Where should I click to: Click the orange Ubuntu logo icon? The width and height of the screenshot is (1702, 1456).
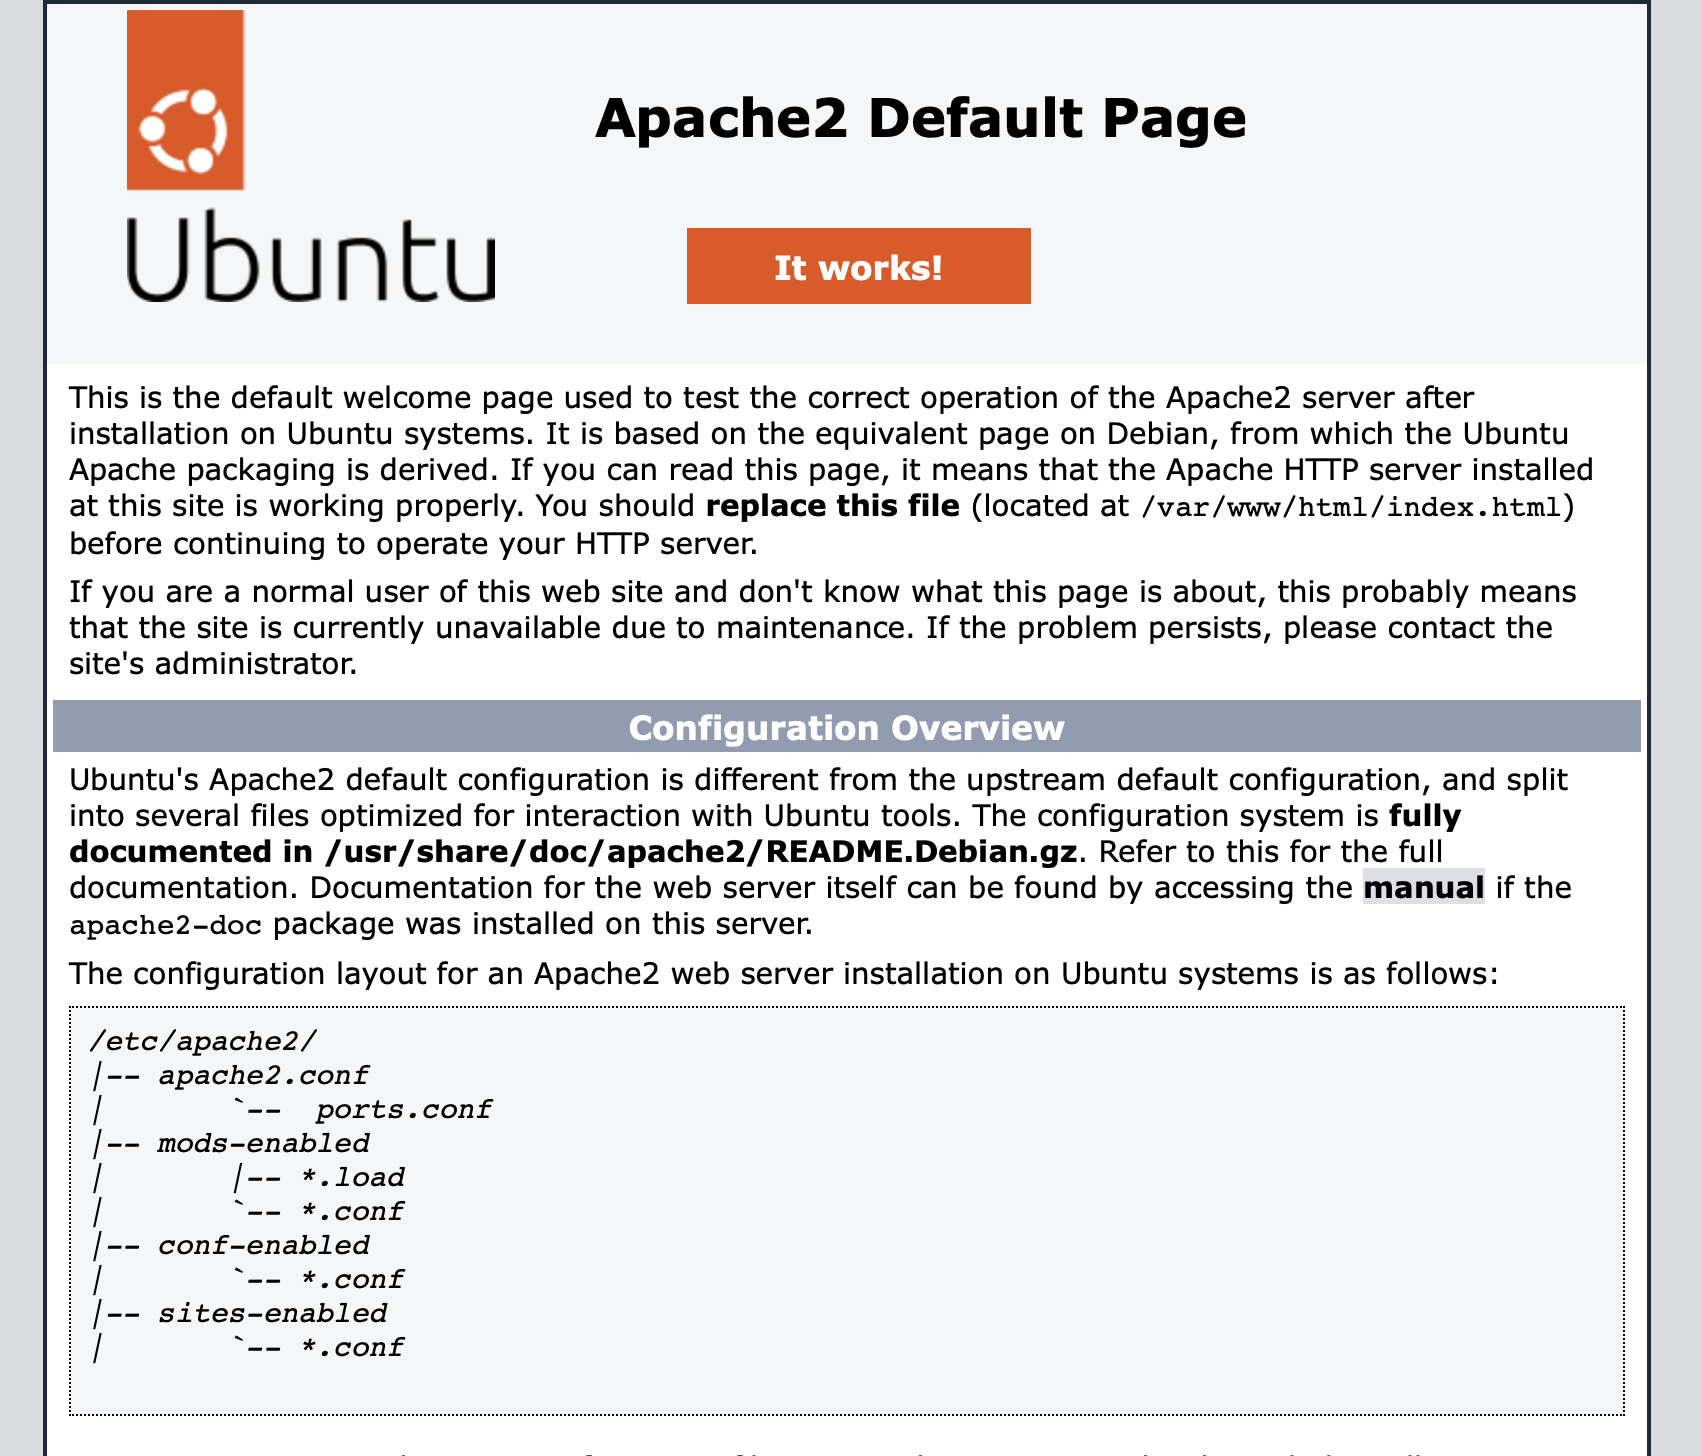click(x=186, y=100)
